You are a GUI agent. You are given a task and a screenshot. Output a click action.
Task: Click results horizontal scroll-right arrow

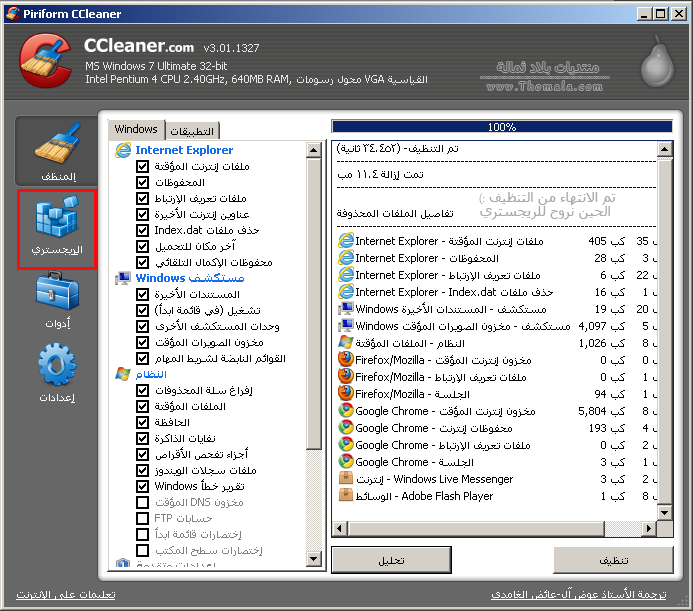coord(648,528)
